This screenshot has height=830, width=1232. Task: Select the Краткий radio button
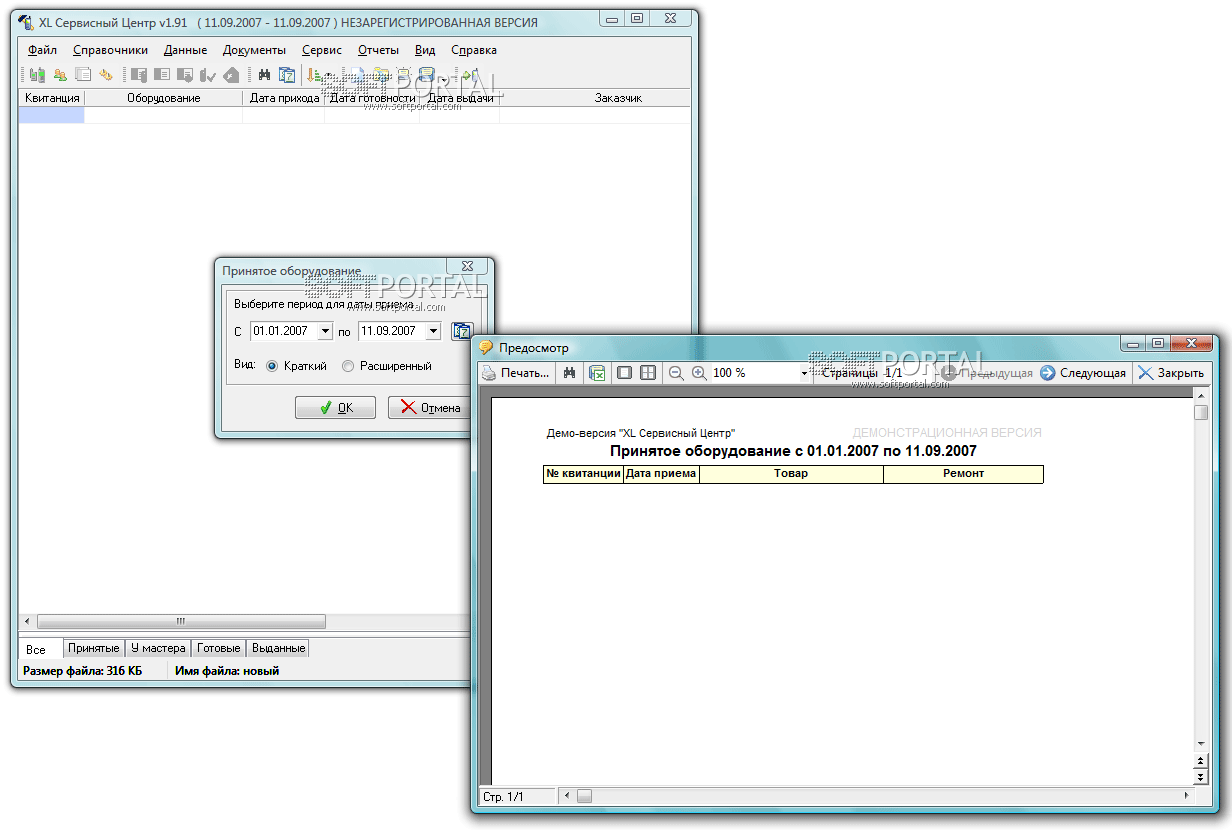272,366
